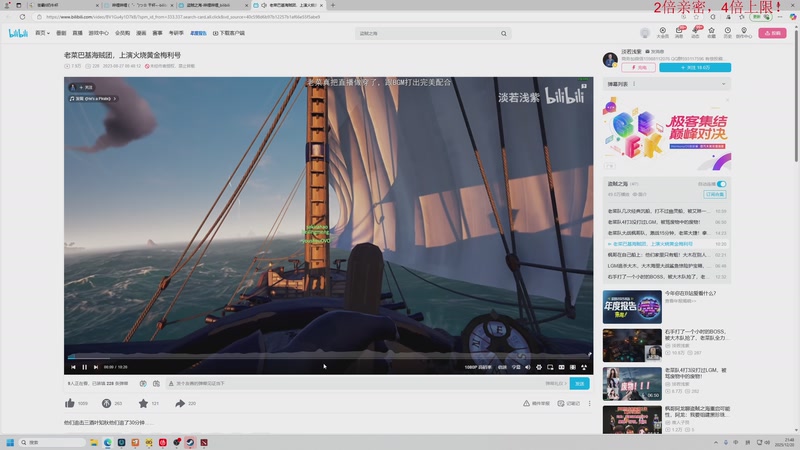Screen dimensions: 800x450
Task: Go to 会员购 in navigation bar
Action: click(x=122, y=33)
